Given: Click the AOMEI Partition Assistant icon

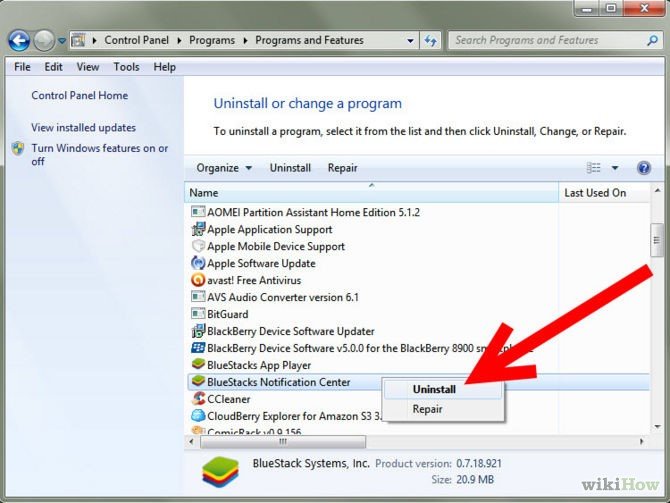Looking at the screenshot, I should [198, 212].
